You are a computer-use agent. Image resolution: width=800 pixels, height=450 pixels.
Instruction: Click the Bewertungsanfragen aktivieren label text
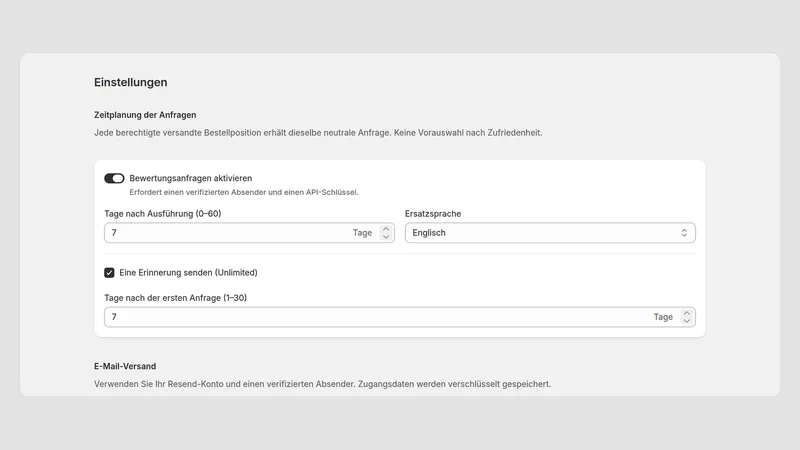click(190, 178)
